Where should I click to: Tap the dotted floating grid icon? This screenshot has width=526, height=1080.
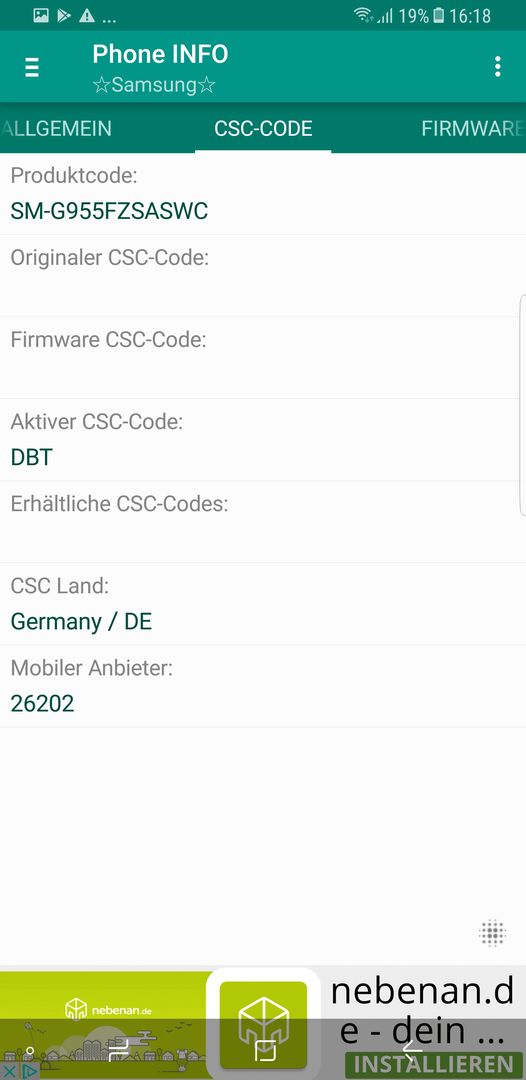pyautogui.click(x=493, y=933)
